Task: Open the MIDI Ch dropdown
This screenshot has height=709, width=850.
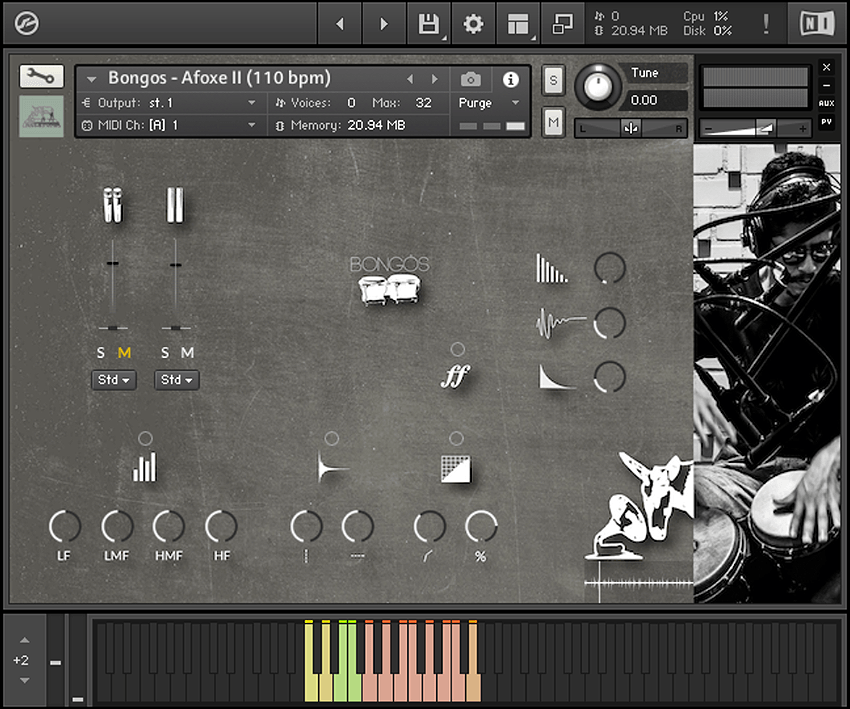Action: pos(168,125)
